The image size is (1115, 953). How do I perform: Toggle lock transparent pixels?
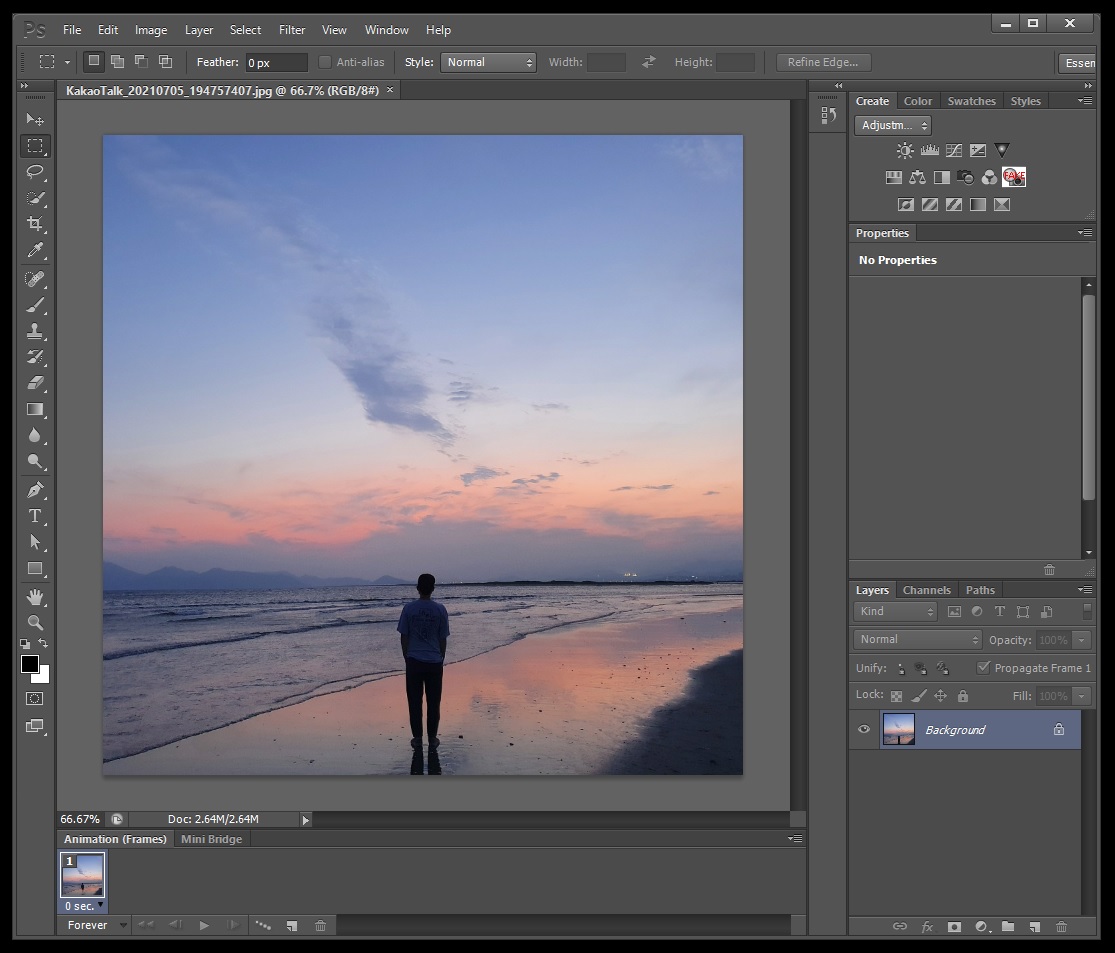[896, 696]
